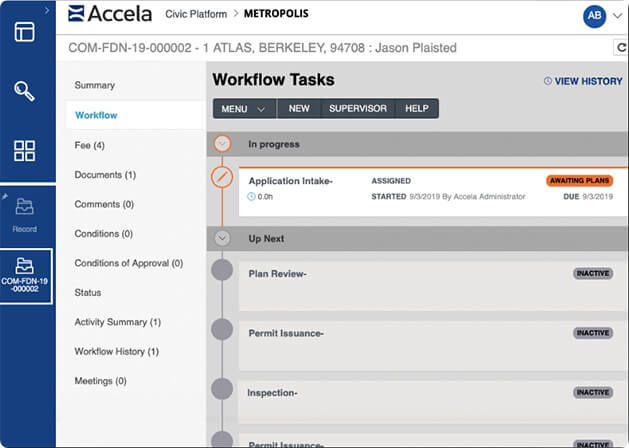The image size is (629, 448).
Task: Open the grid launchpad icon
Action: pos(25,151)
